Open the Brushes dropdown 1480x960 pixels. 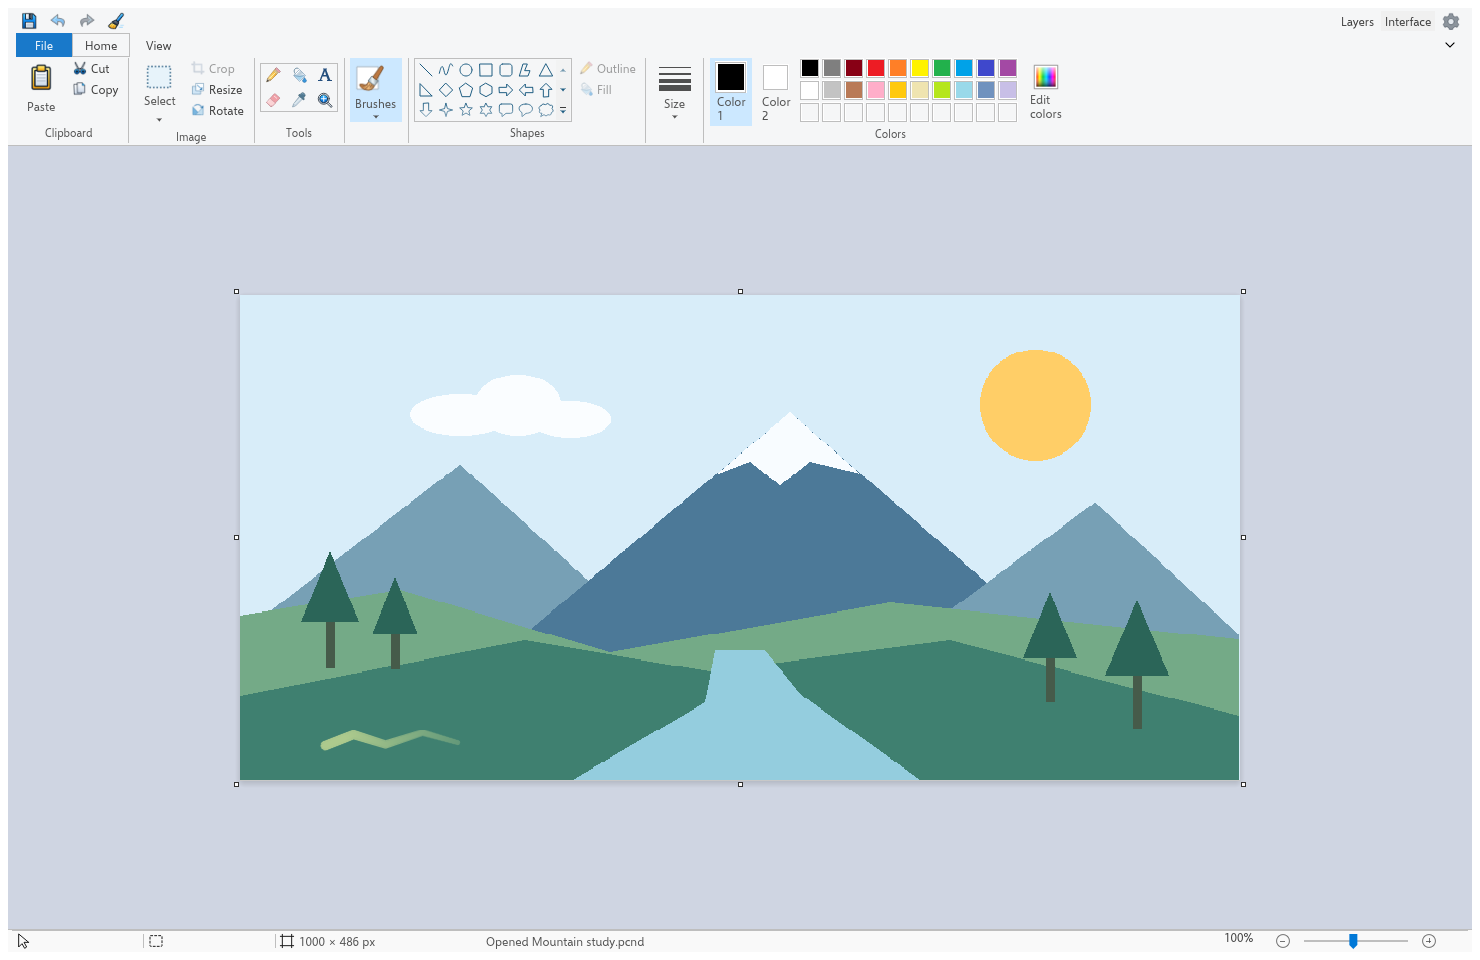(x=376, y=91)
